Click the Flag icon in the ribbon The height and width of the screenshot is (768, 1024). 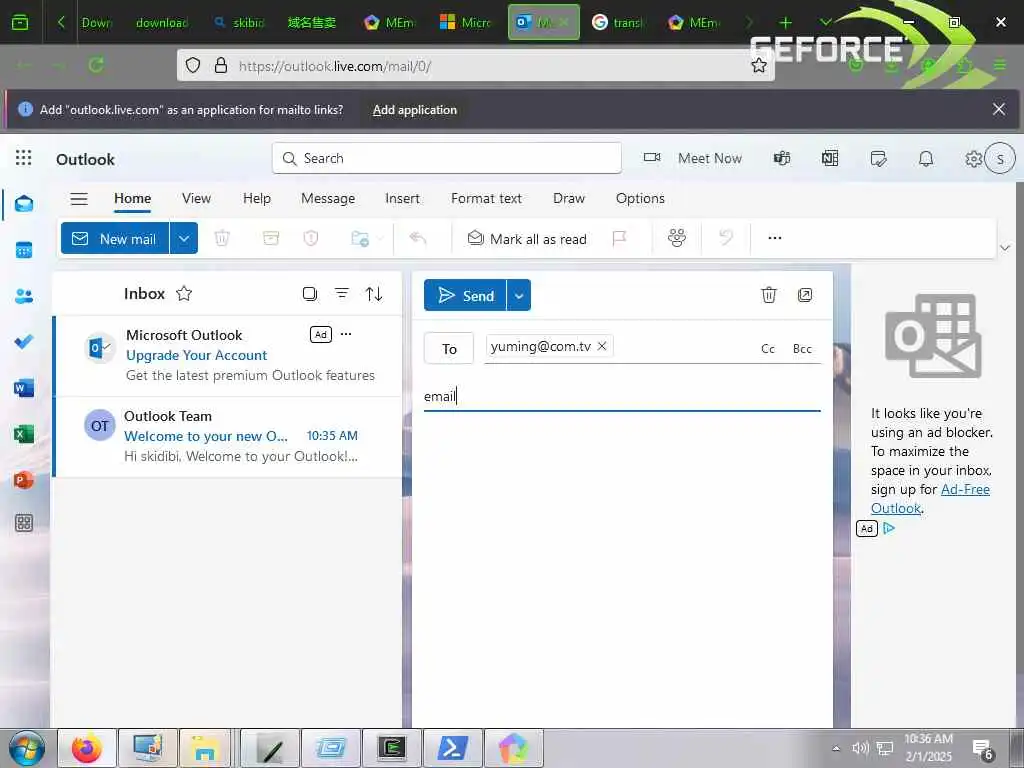619,238
